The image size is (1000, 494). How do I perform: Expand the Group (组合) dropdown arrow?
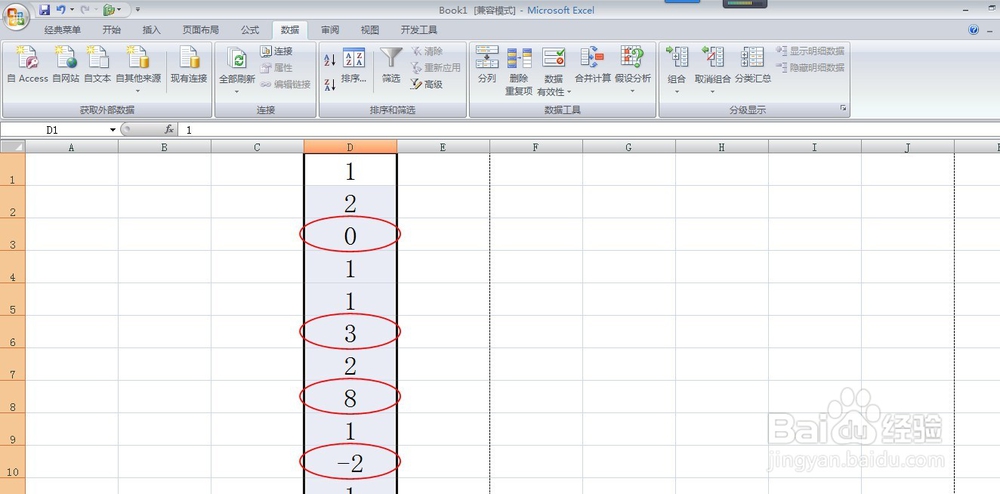coord(677,91)
